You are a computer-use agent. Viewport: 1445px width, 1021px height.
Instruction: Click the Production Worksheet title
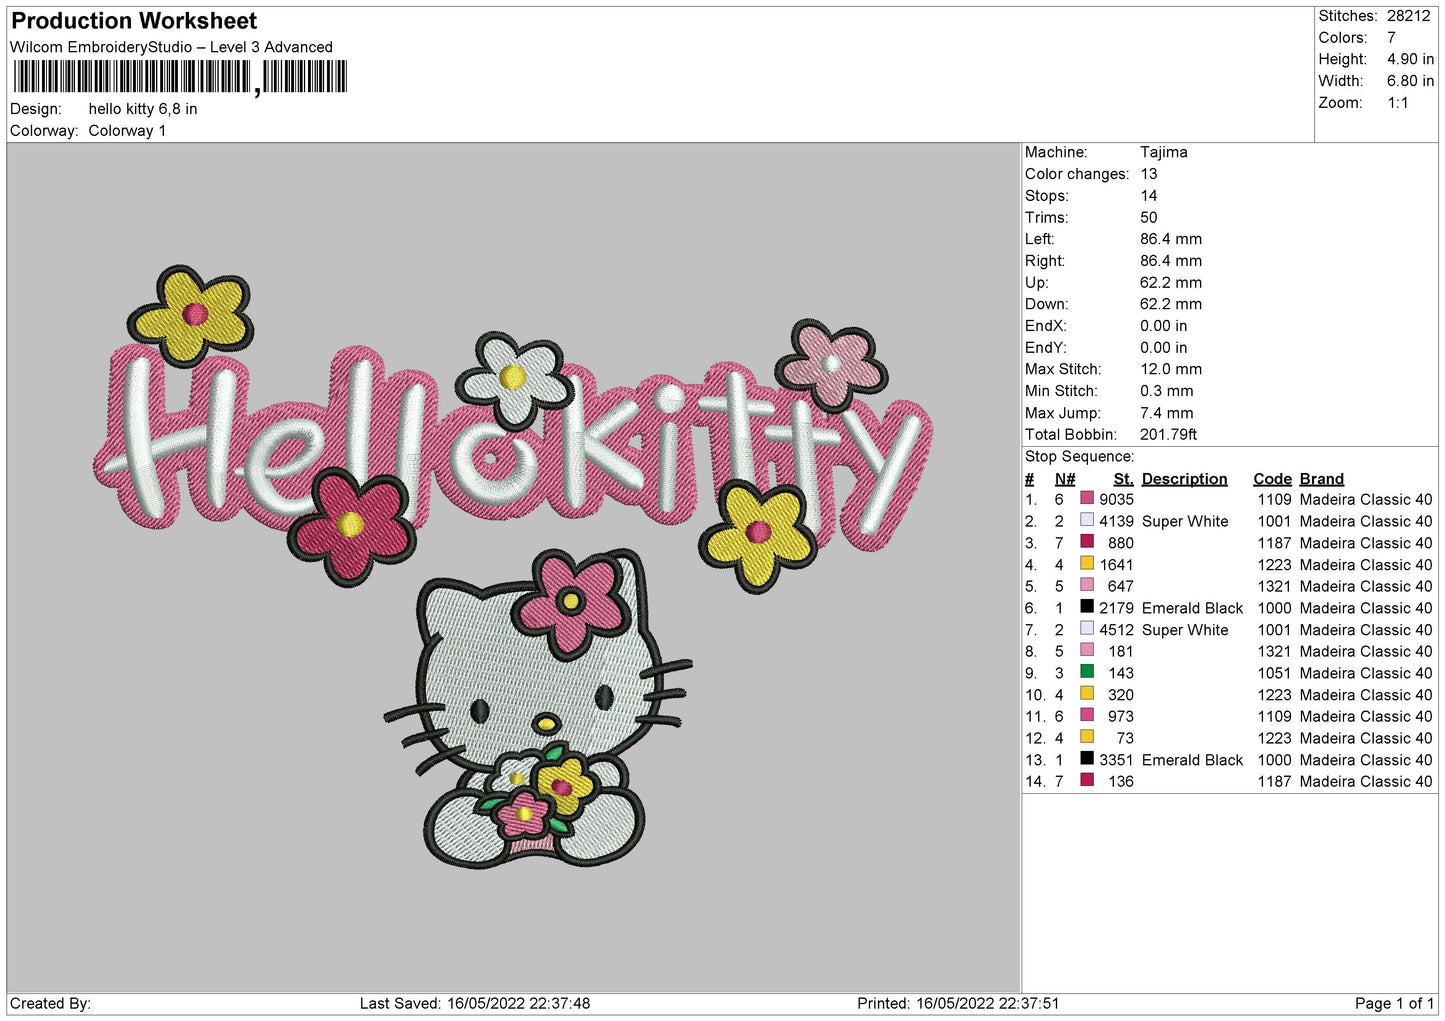point(134,21)
